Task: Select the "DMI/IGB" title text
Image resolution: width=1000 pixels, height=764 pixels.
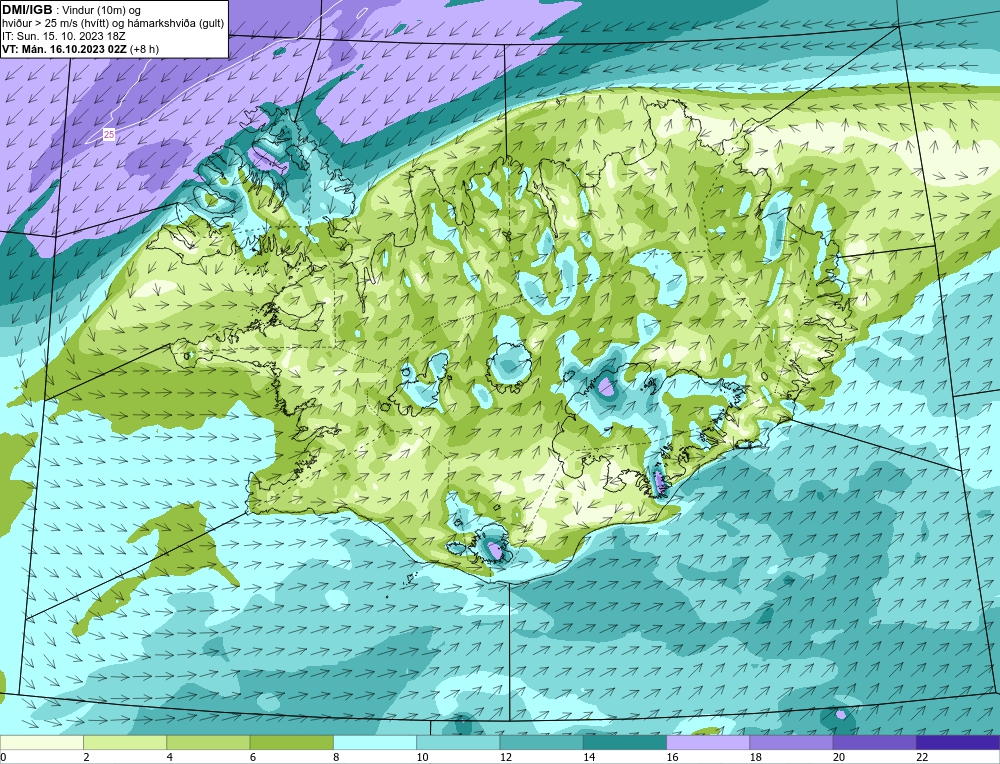Action: [27, 10]
